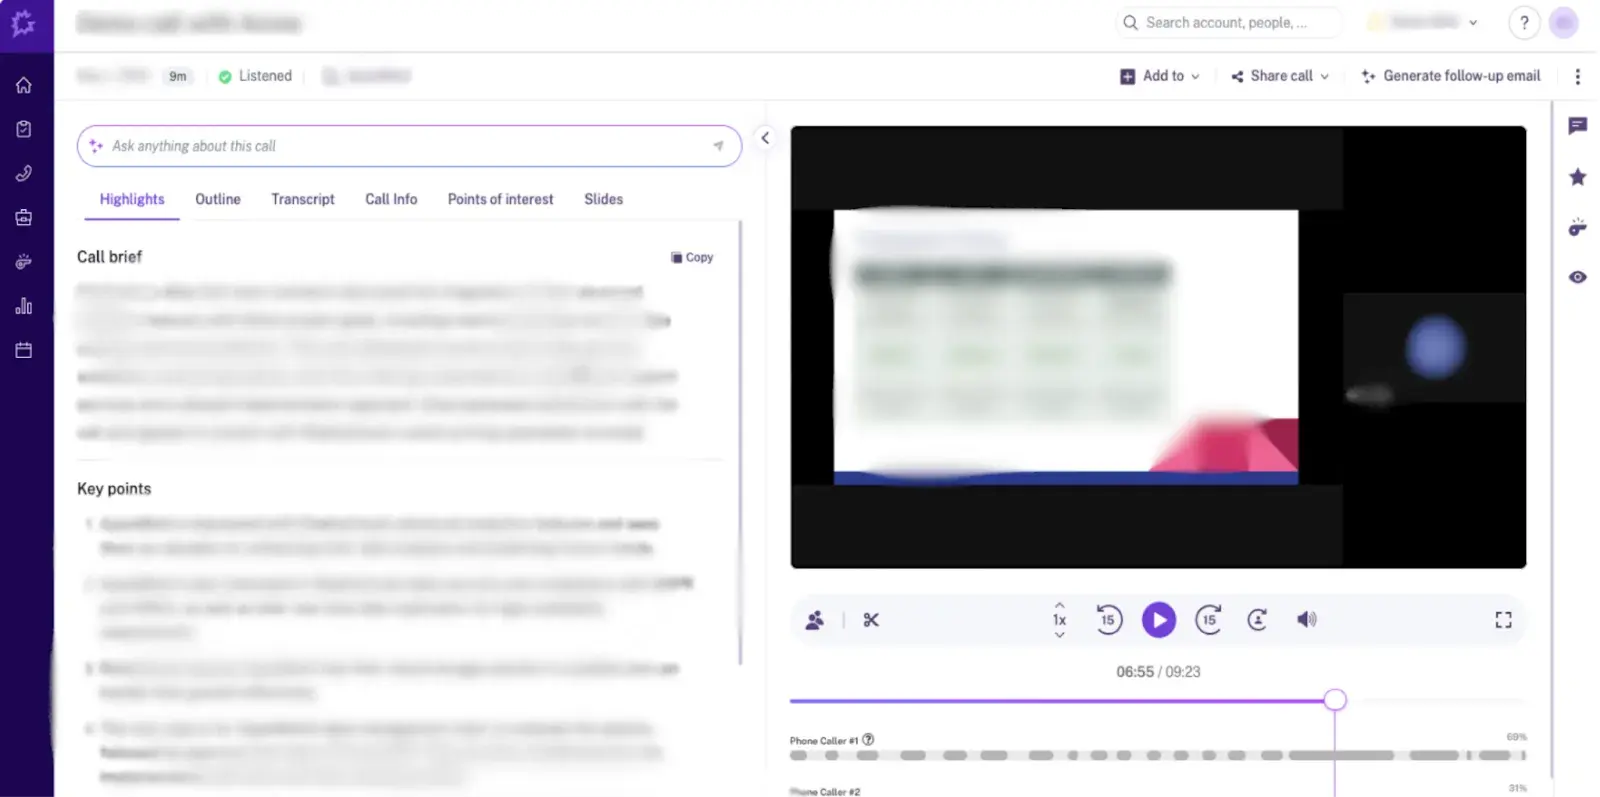The height and width of the screenshot is (797, 1600).
Task: Switch to the Transcript tab
Action: click(x=303, y=199)
